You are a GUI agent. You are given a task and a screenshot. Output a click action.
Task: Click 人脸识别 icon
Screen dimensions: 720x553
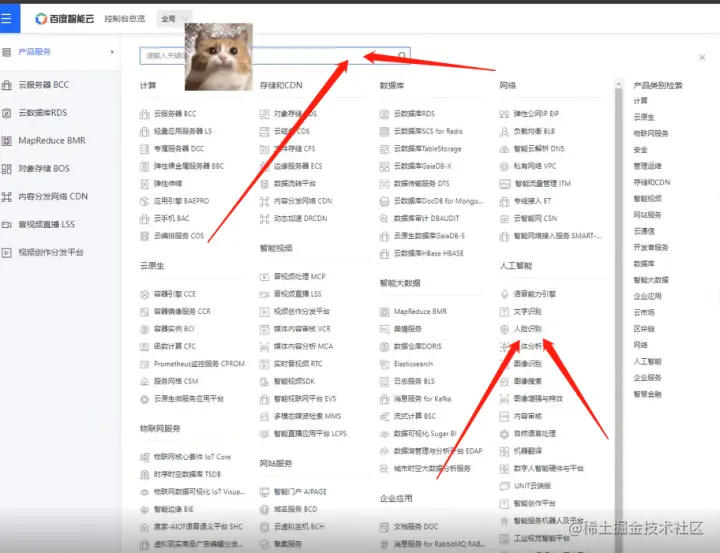(504, 329)
